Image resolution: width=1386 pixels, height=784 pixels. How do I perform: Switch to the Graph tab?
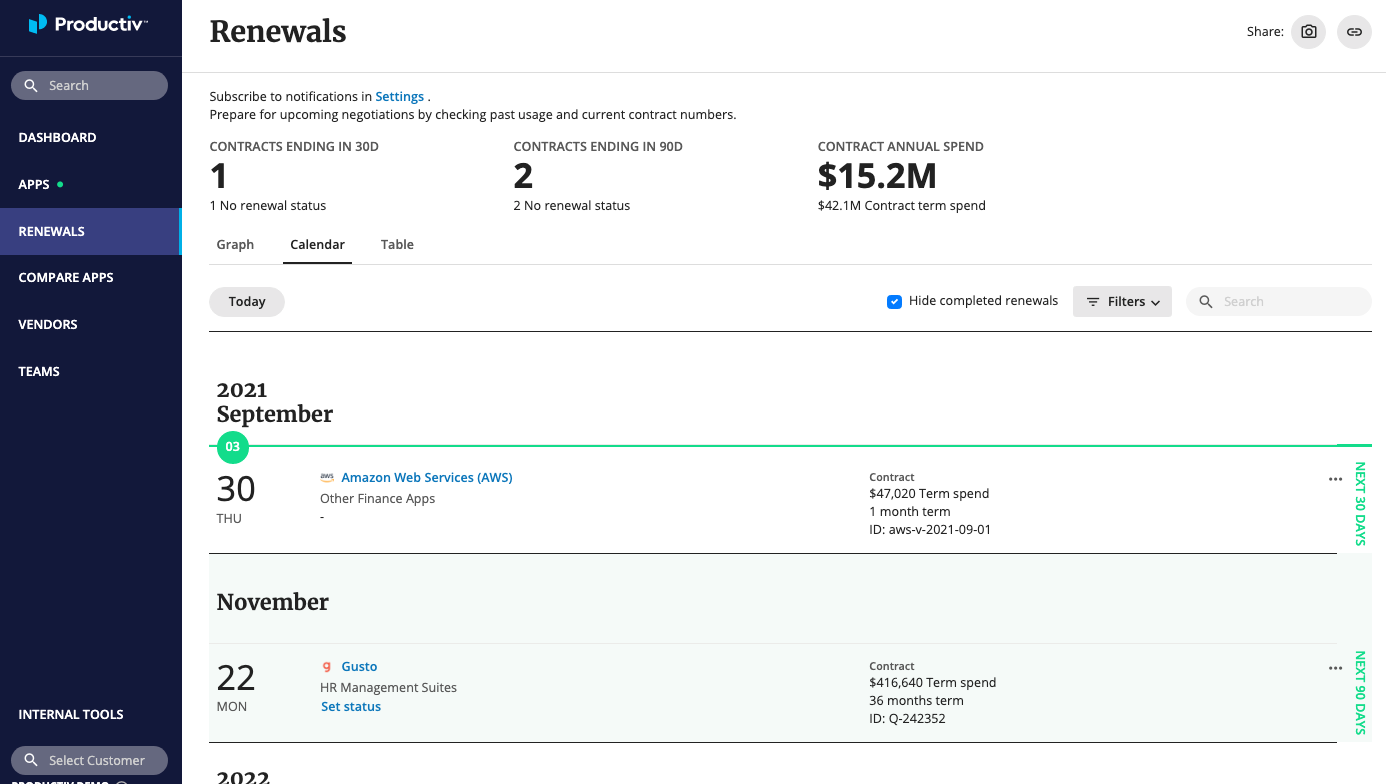tap(235, 244)
